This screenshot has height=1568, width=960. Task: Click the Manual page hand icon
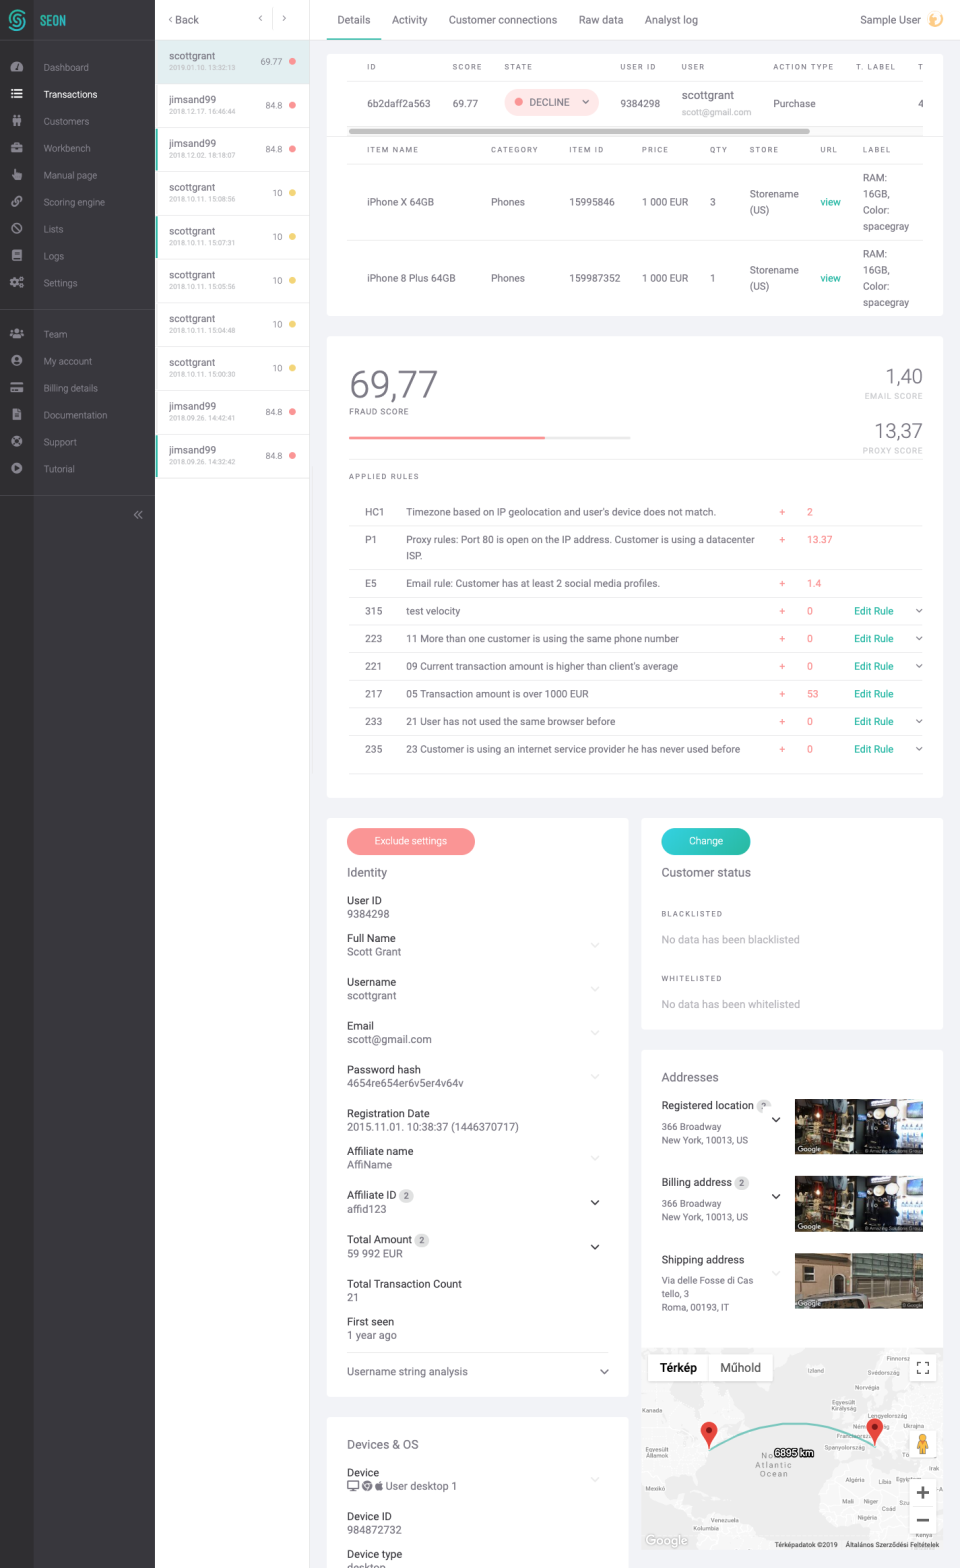(17, 175)
